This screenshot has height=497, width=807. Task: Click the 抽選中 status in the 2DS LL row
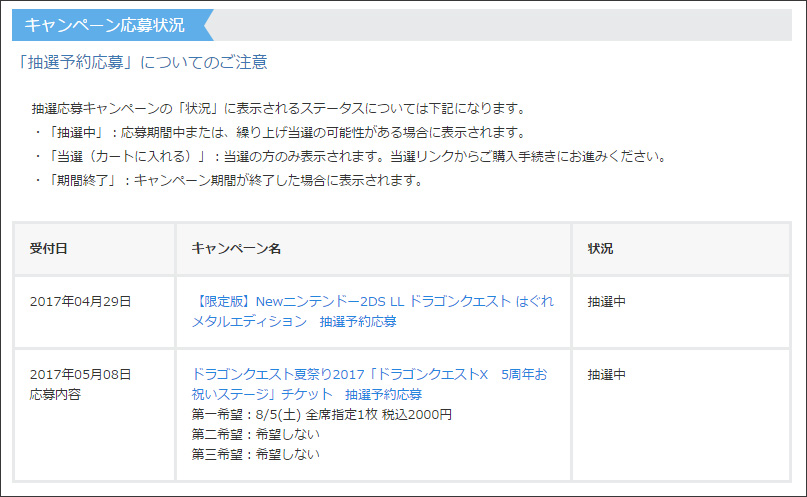point(607,301)
